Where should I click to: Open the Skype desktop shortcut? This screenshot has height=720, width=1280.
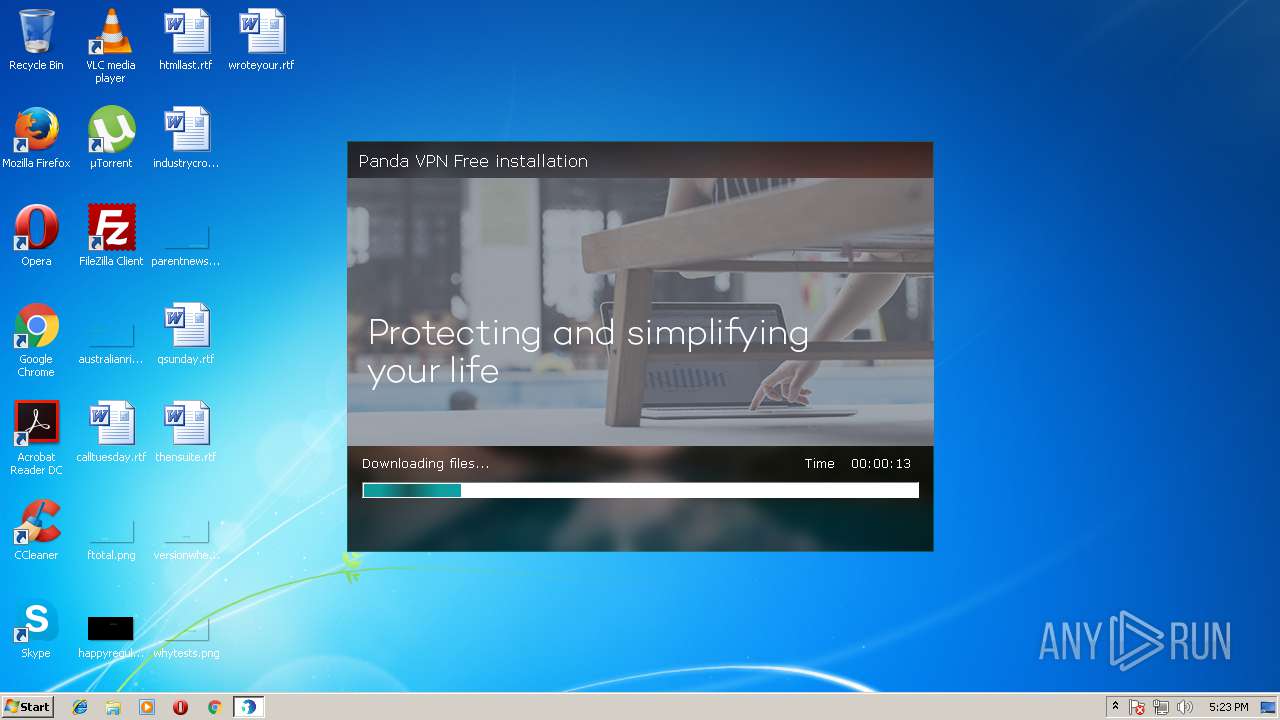click(x=36, y=628)
